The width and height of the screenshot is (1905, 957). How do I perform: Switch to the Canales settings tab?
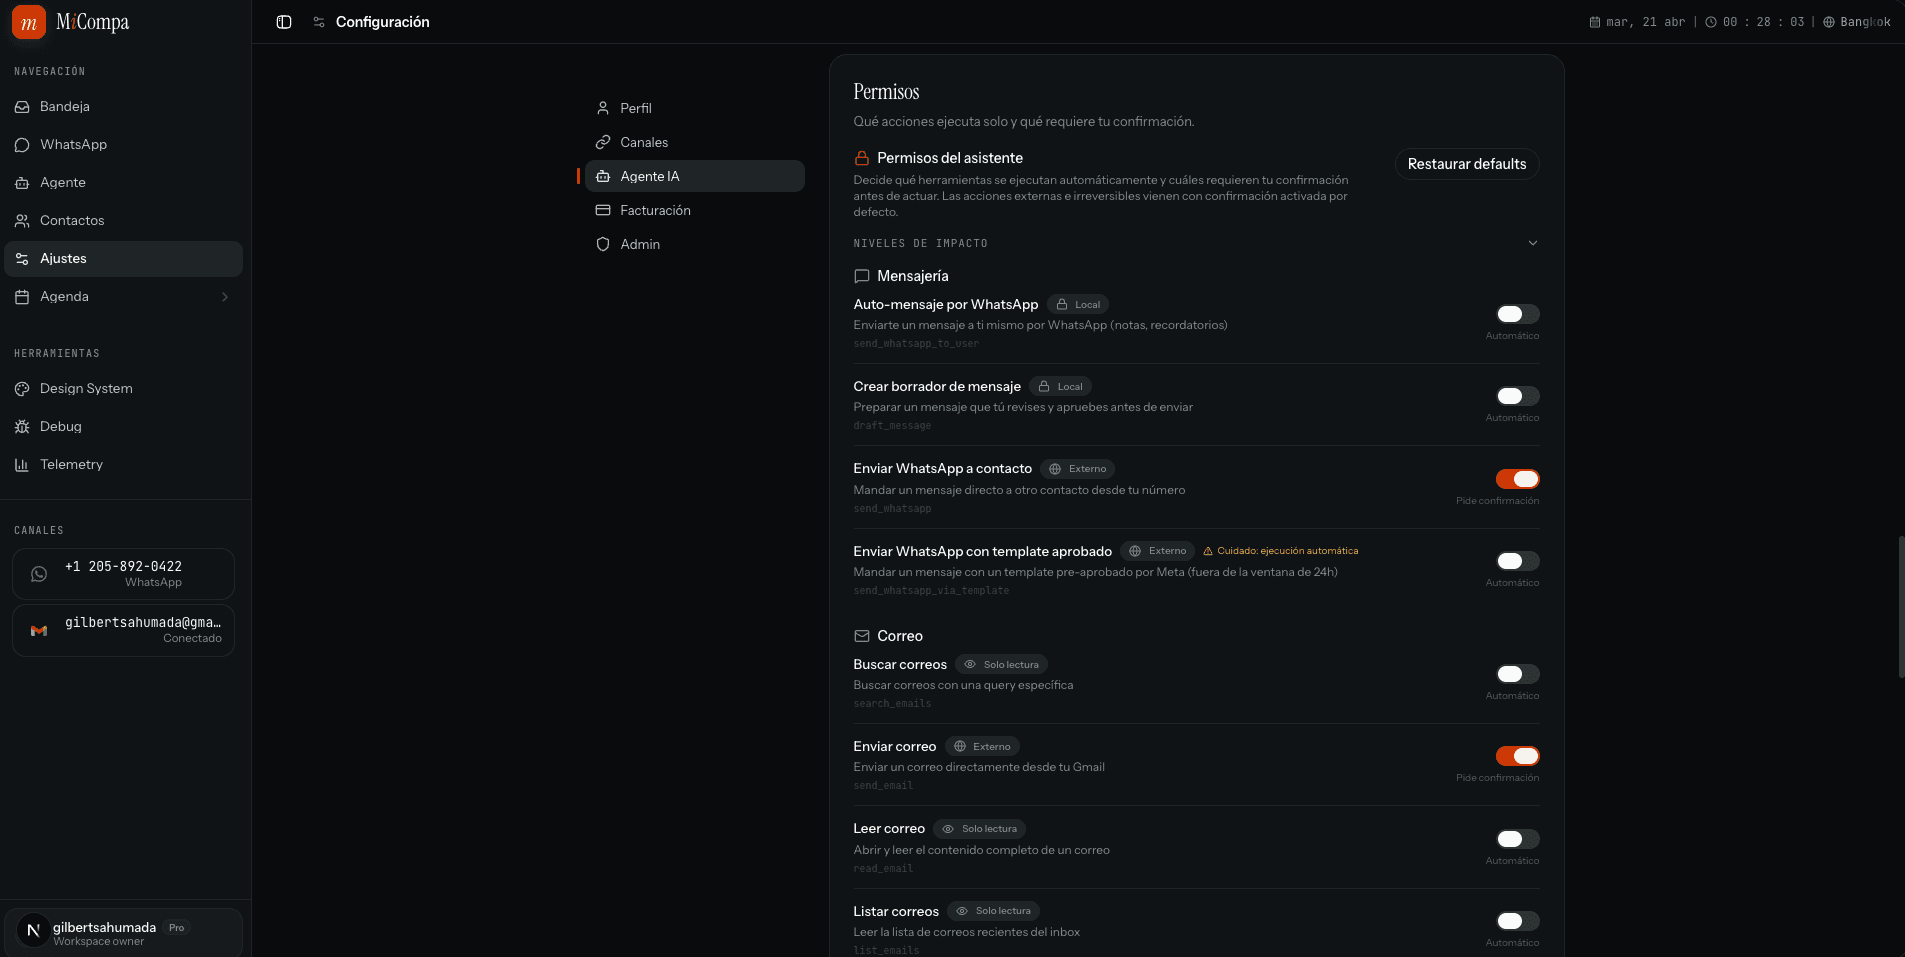(x=694, y=142)
